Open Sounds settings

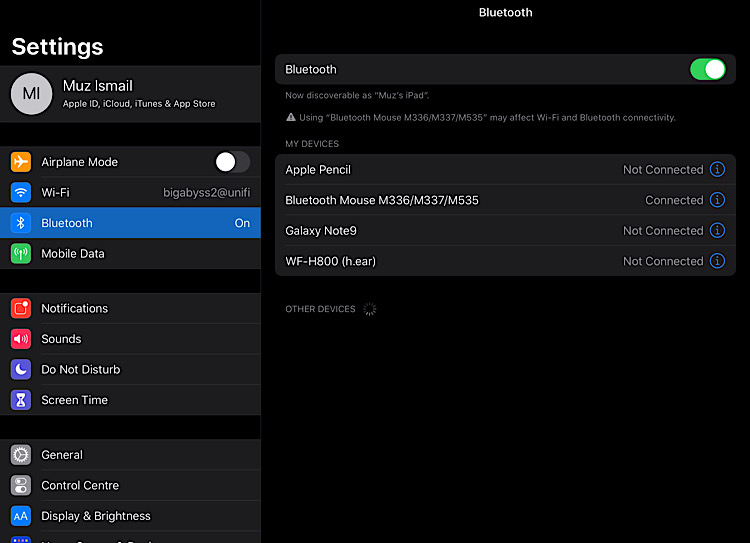(130, 339)
